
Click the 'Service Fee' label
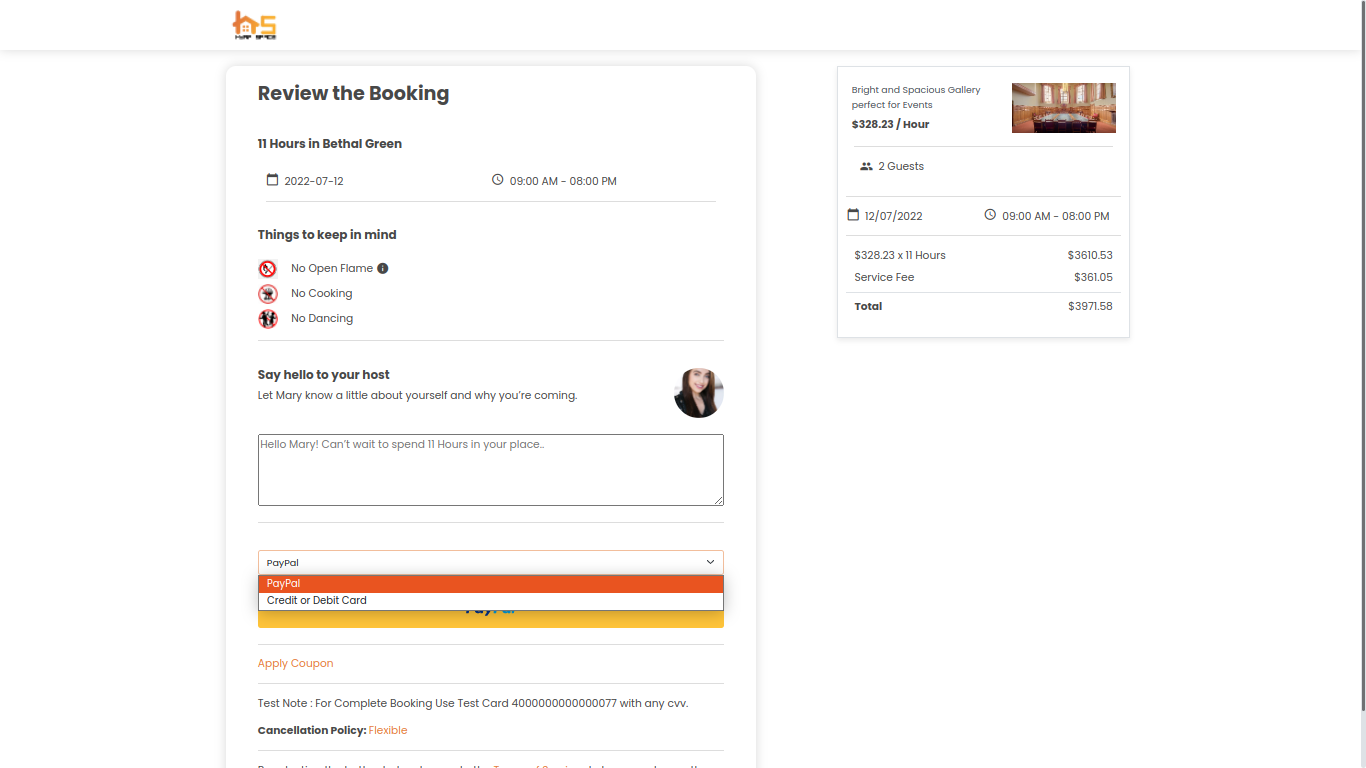pos(884,277)
